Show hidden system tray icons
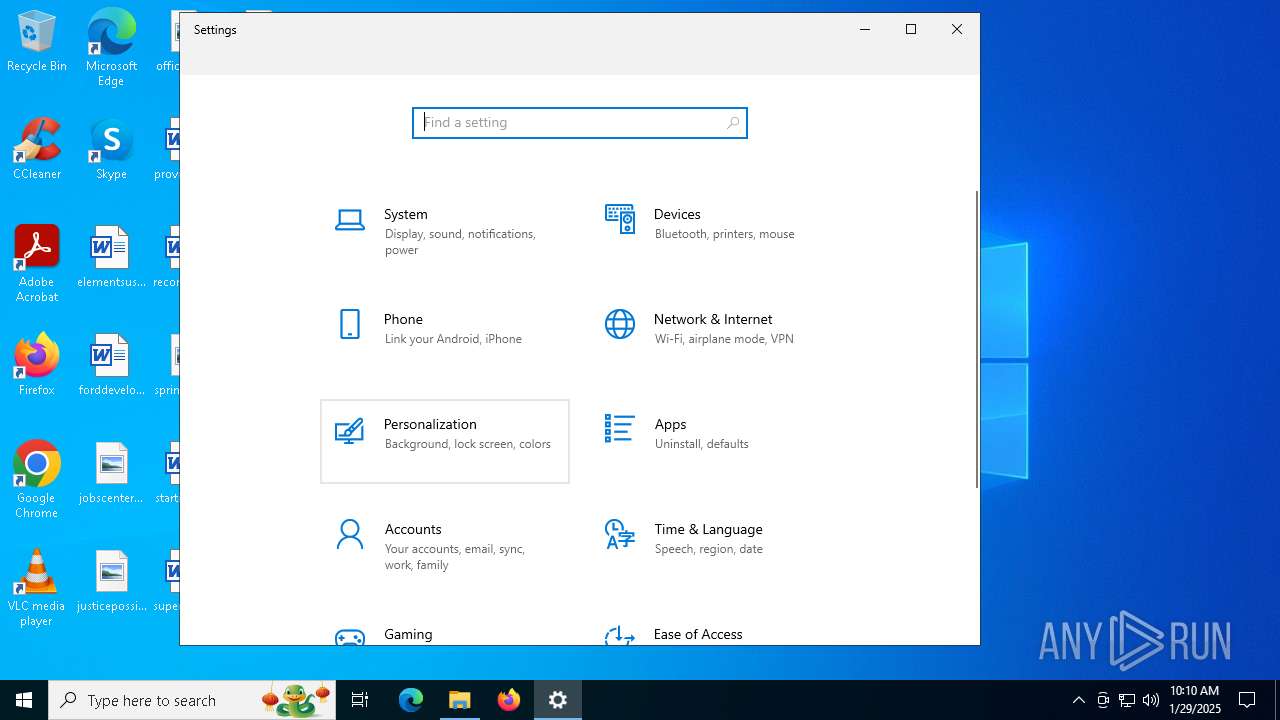Image resolution: width=1280 pixels, height=720 pixels. (1078, 700)
